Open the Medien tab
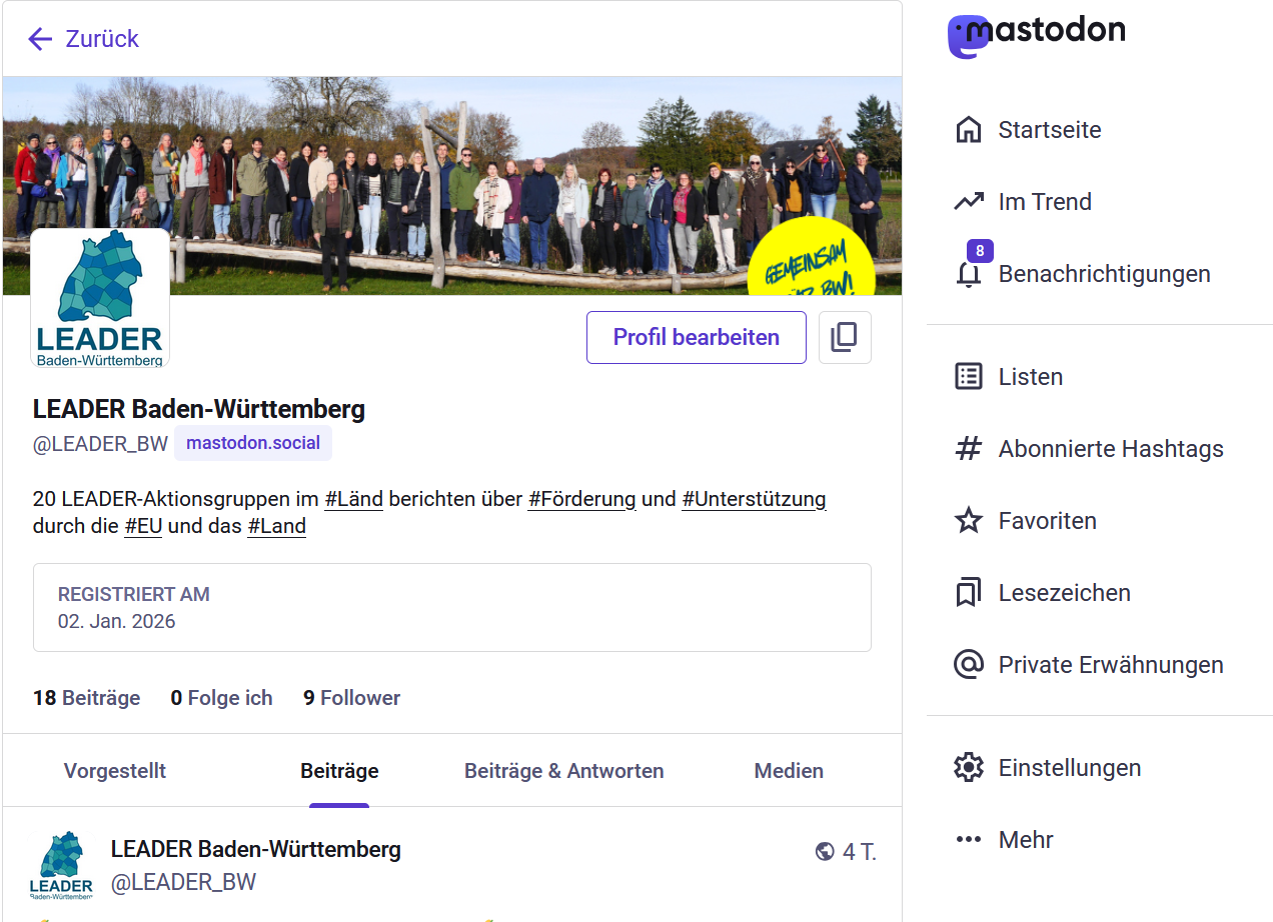This screenshot has height=922, width=1273. pyautogui.click(x=788, y=771)
